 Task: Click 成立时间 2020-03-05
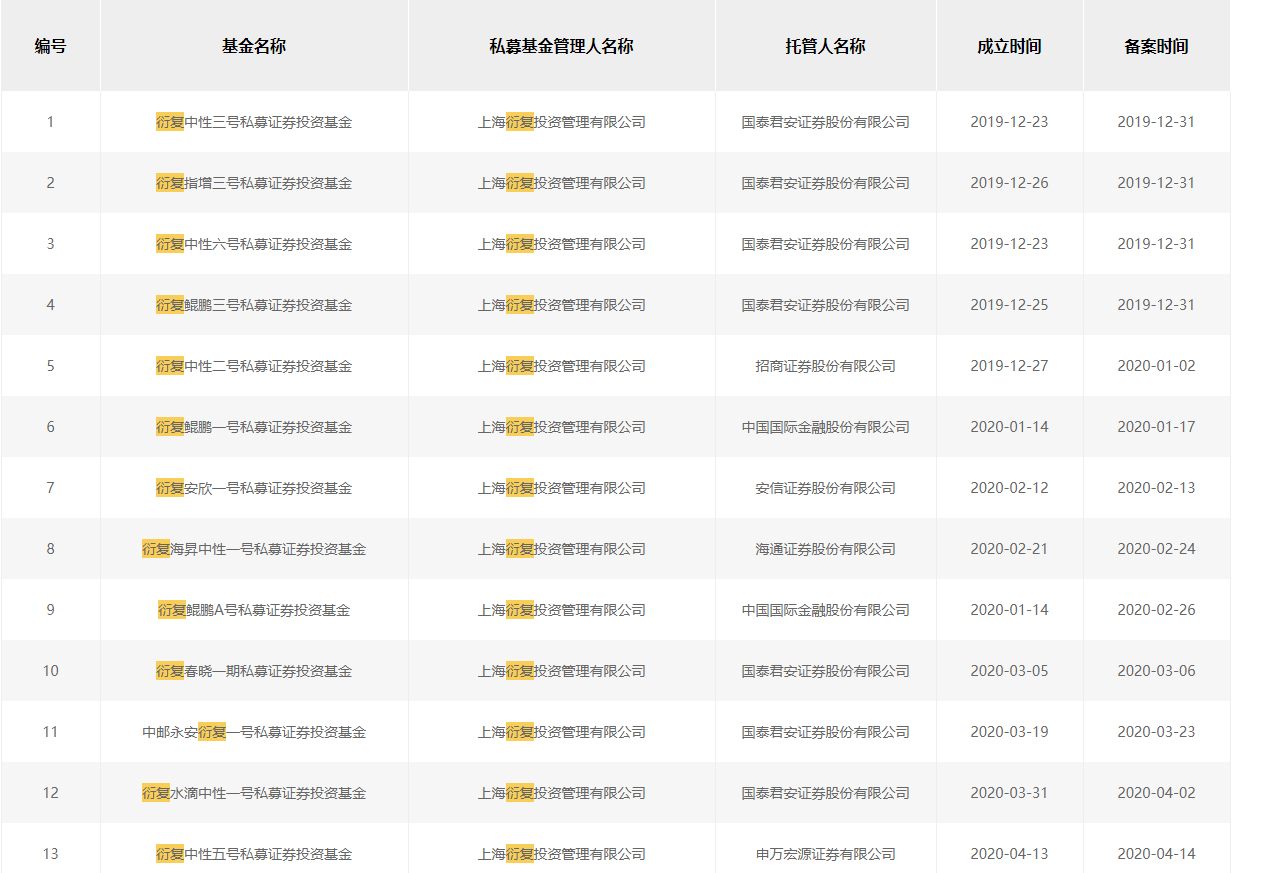1009,671
